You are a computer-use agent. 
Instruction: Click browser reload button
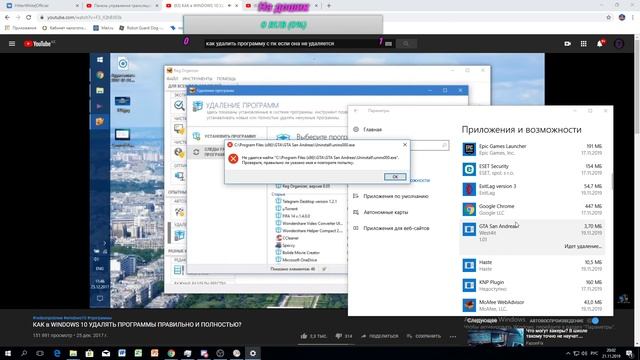click(28, 18)
